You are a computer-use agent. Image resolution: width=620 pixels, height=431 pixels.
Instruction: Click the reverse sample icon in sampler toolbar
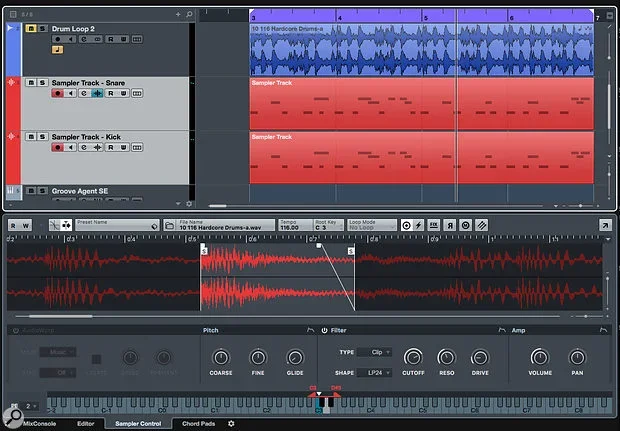pyautogui.click(x=450, y=226)
